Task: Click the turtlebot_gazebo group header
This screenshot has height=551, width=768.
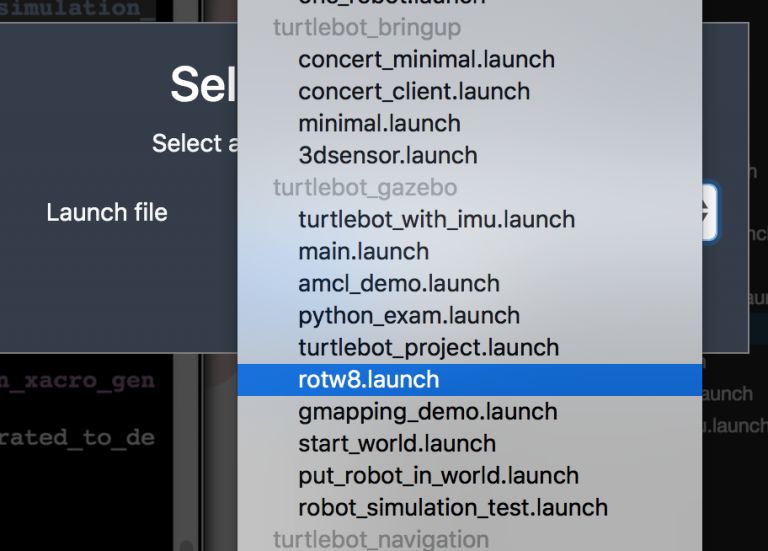Action: click(365, 188)
